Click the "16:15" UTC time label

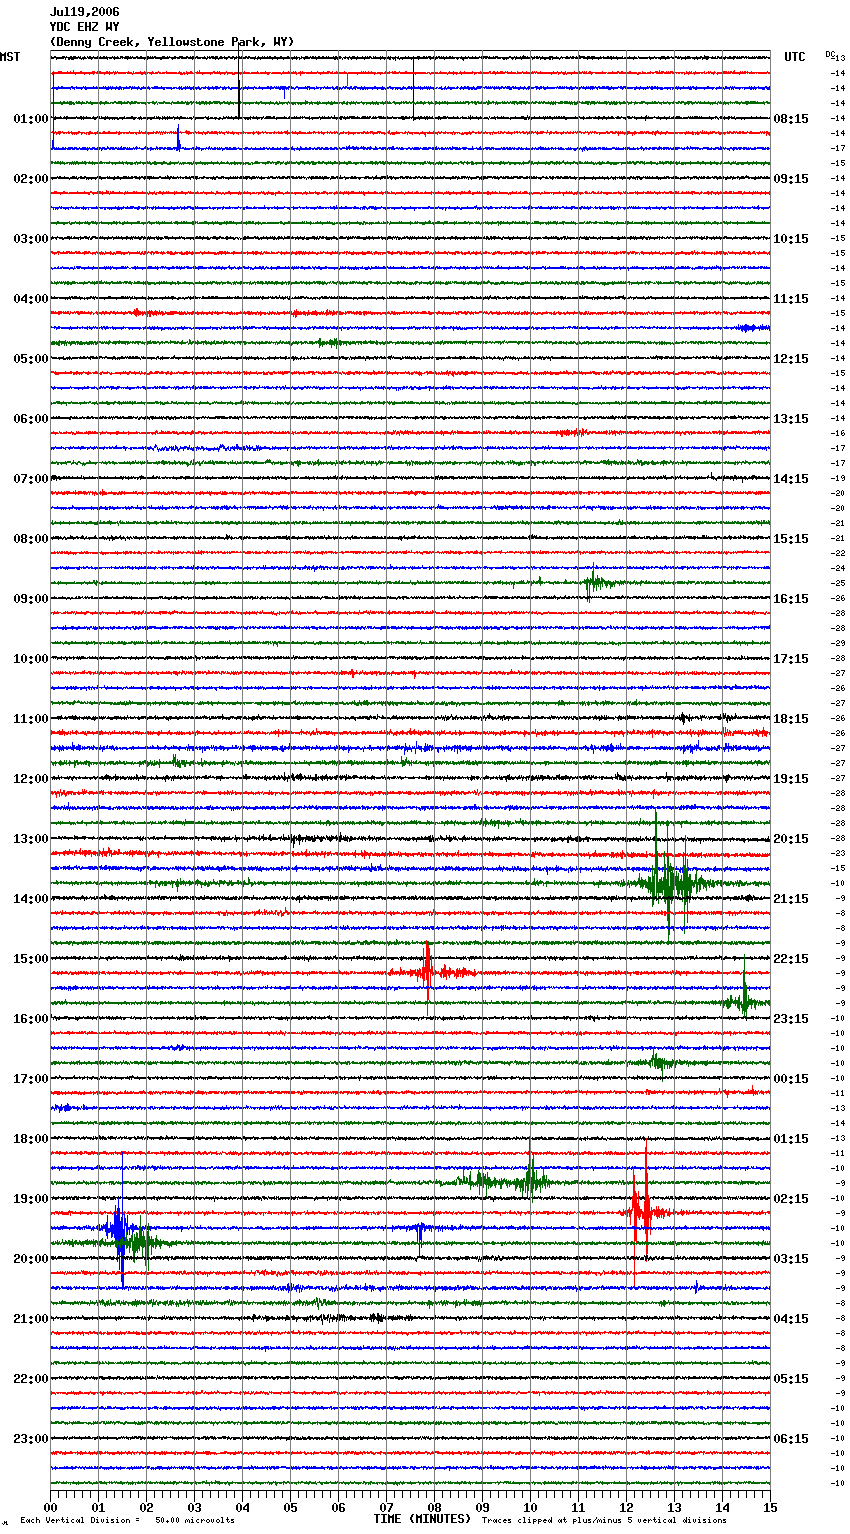click(791, 599)
